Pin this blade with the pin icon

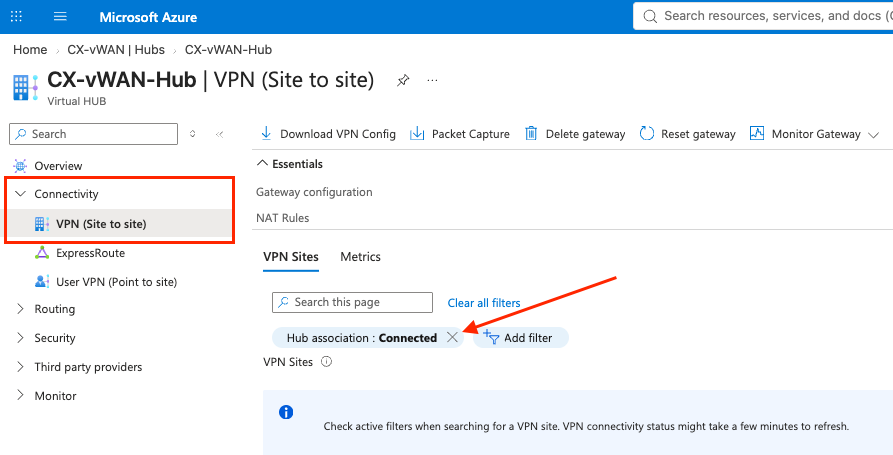(x=403, y=81)
